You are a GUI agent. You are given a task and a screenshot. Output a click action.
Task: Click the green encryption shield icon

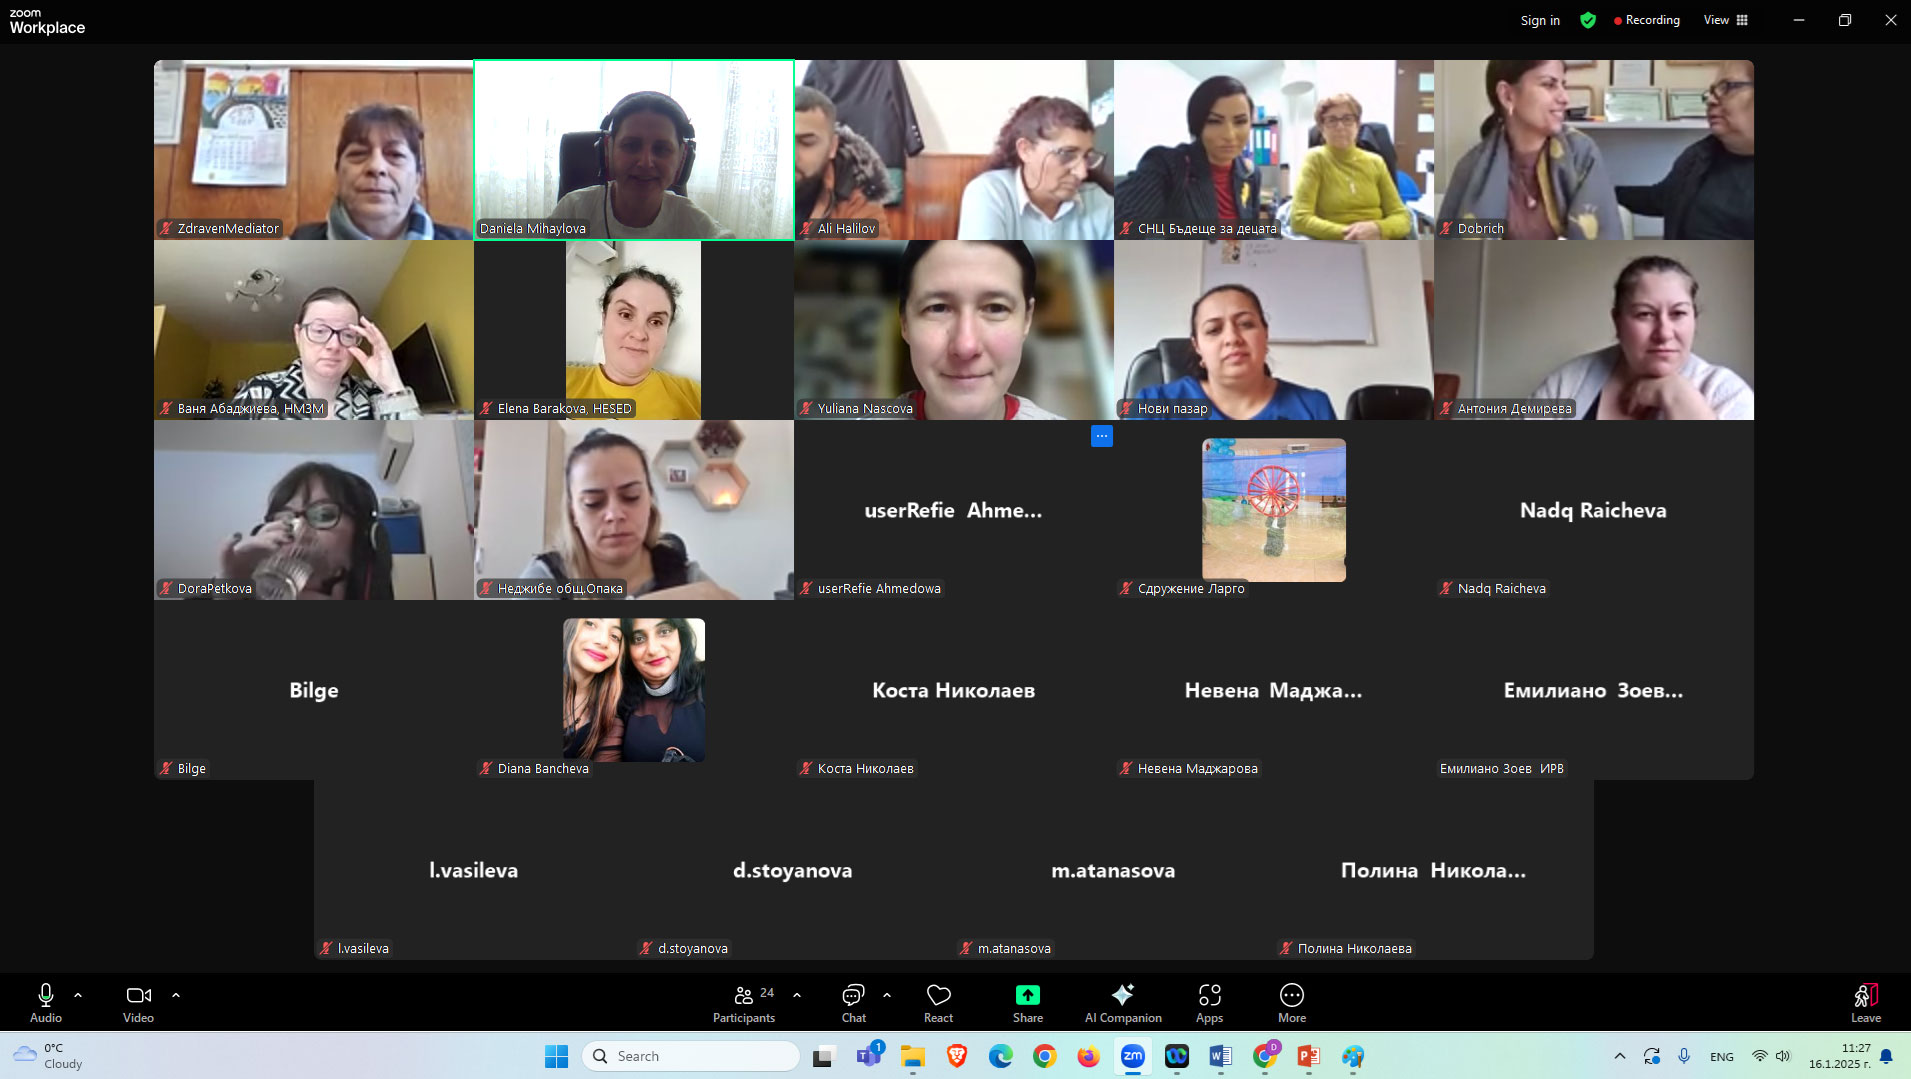1588,20
